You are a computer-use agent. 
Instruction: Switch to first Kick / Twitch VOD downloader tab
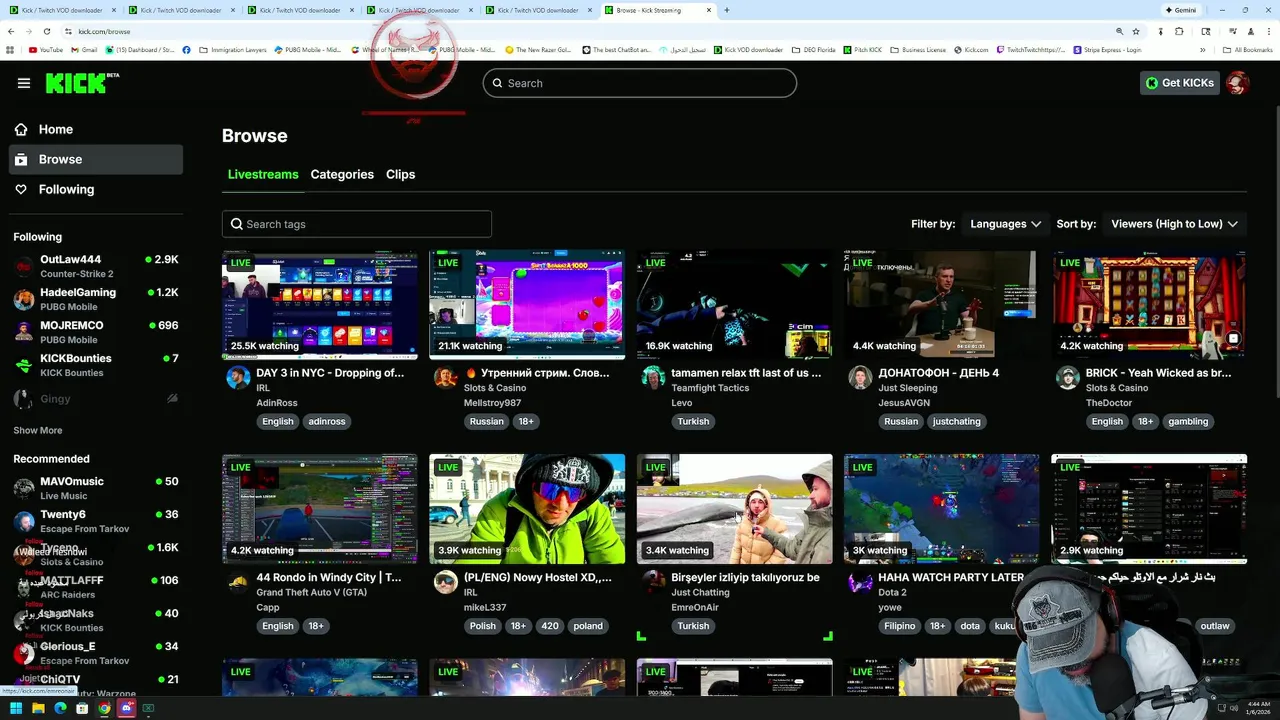pos(60,10)
